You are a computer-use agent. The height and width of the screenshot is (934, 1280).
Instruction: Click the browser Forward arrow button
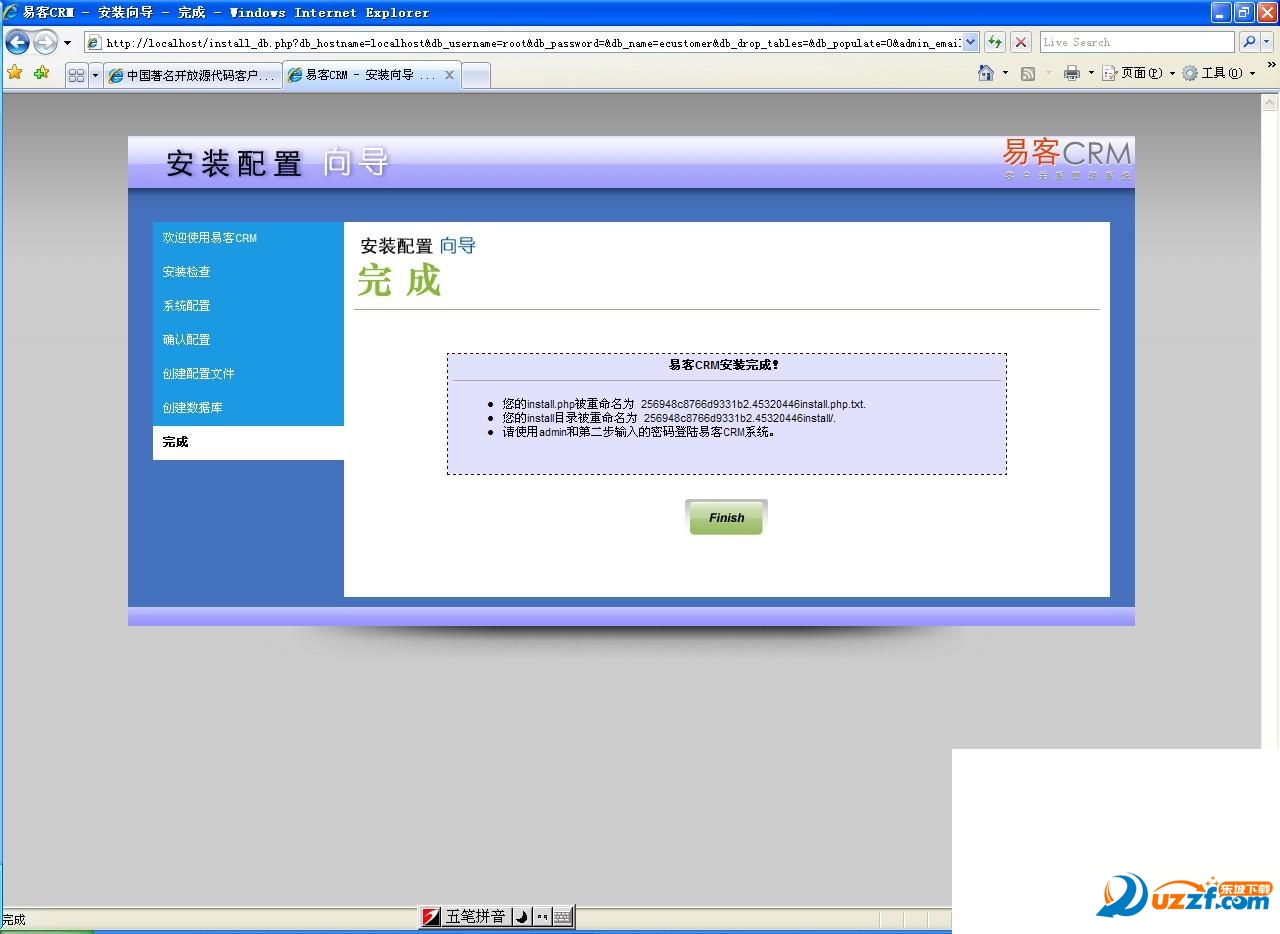45,42
